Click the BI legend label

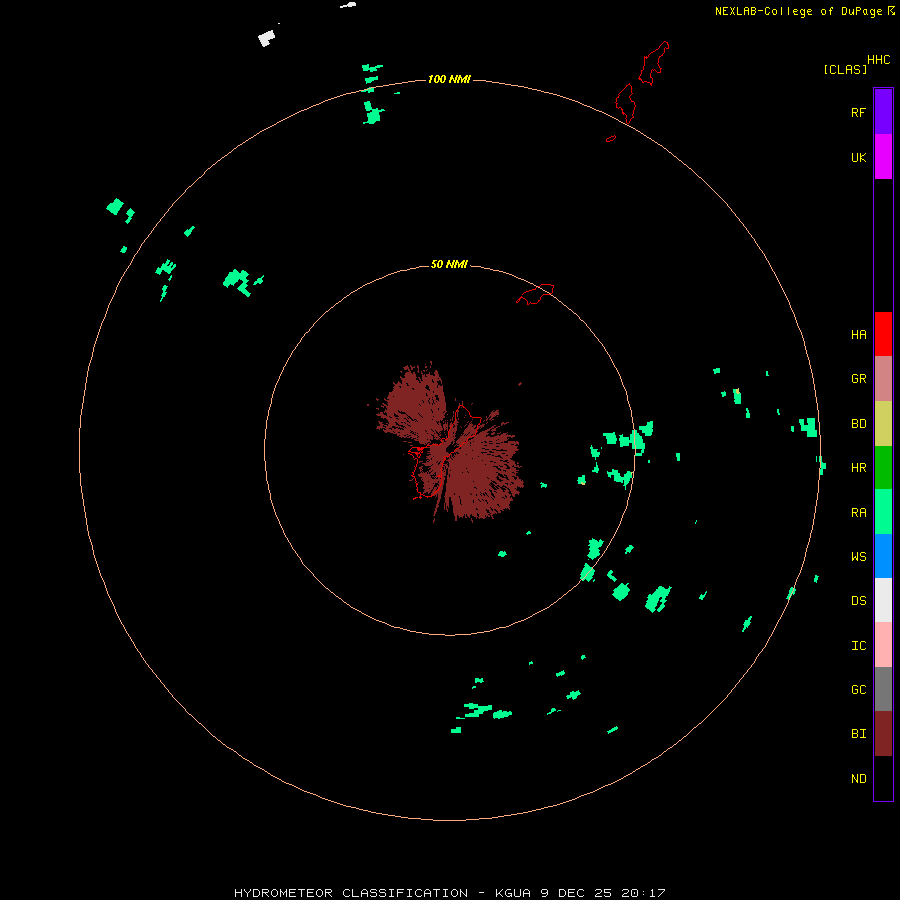858,734
